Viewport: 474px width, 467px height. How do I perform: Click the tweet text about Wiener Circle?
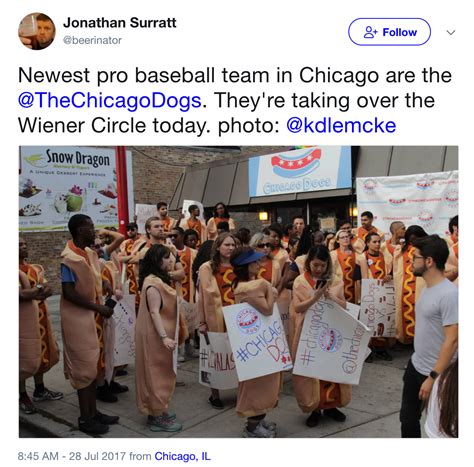pyautogui.click(x=235, y=100)
